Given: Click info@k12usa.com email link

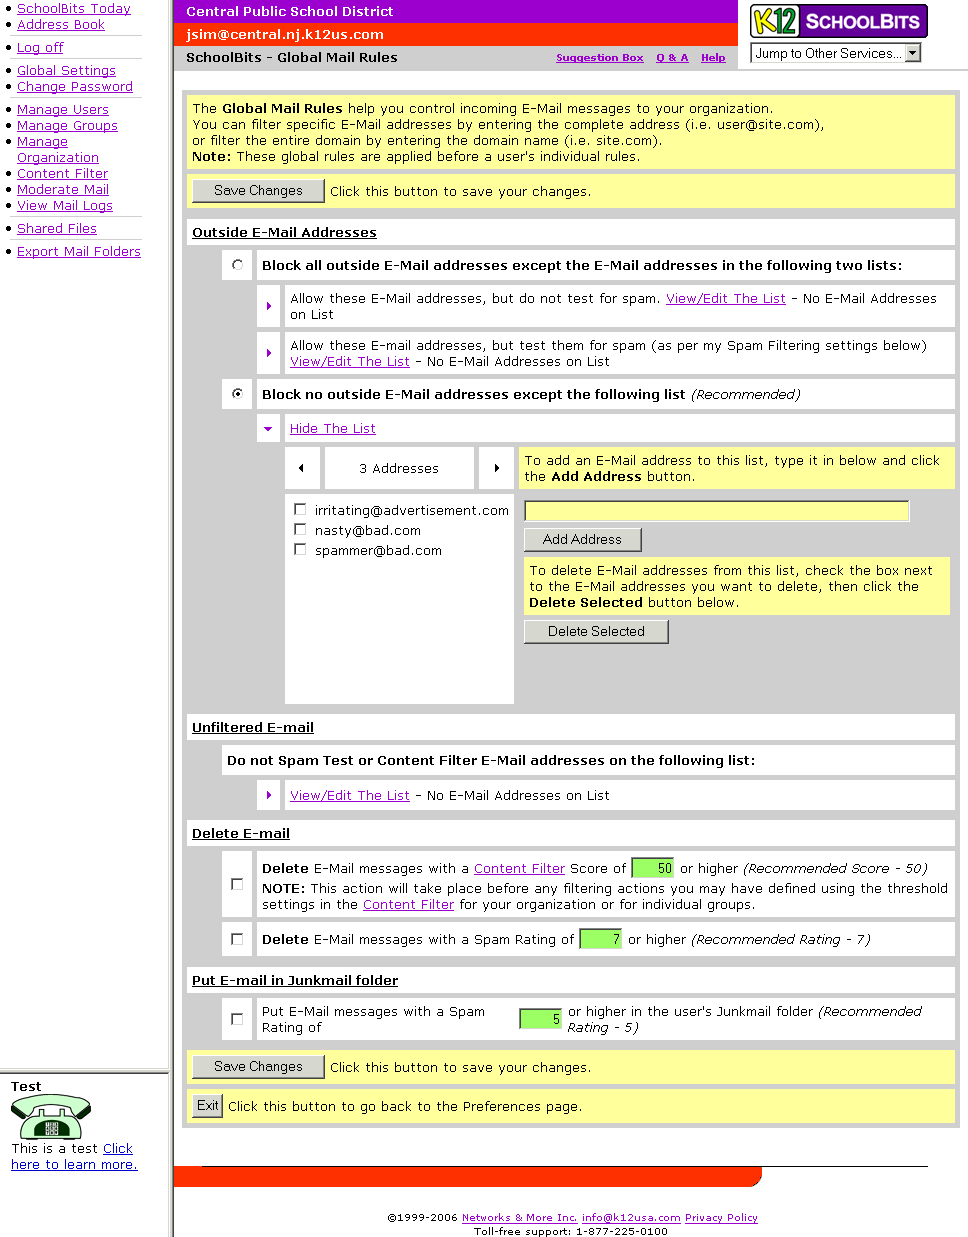Looking at the screenshot, I should 631,1217.
